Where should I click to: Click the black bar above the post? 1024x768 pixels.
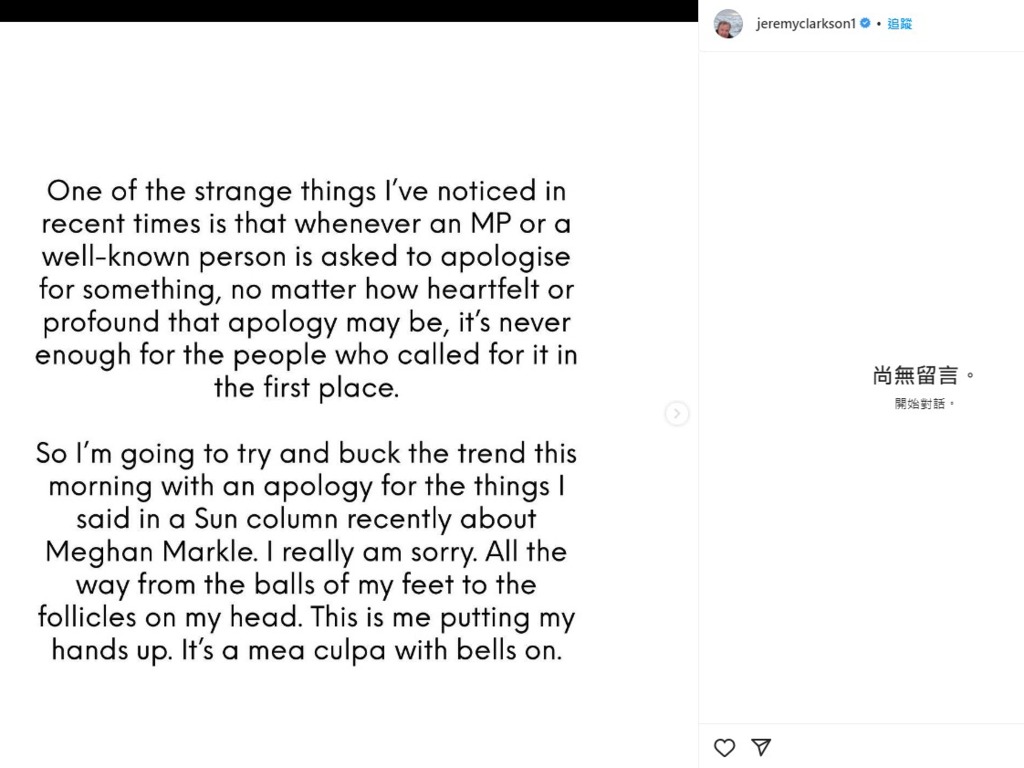point(349,10)
